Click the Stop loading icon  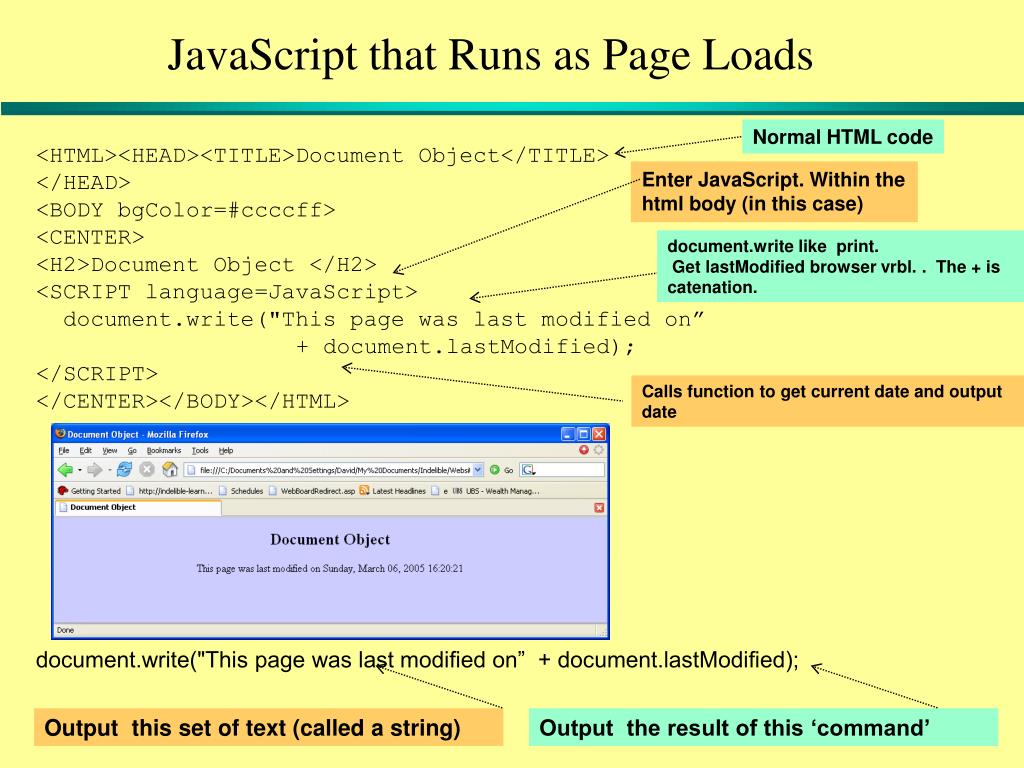coord(147,470)
